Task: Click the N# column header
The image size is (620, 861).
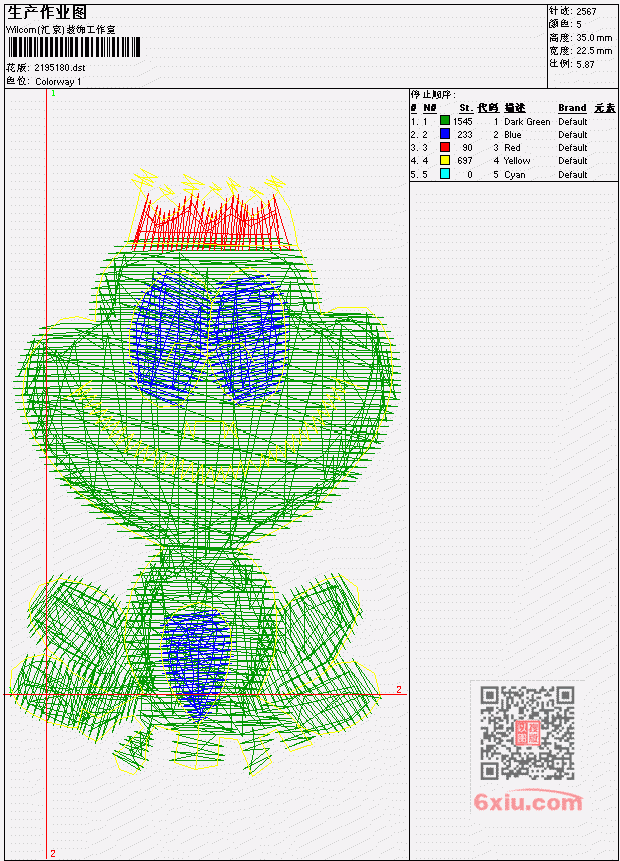Action: click(429, 108)
